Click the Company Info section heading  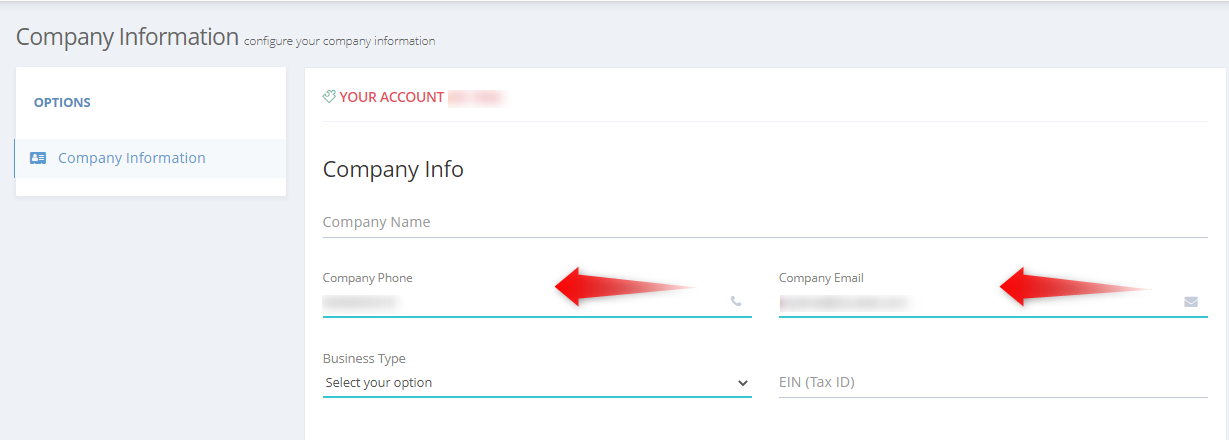point(393,169)
